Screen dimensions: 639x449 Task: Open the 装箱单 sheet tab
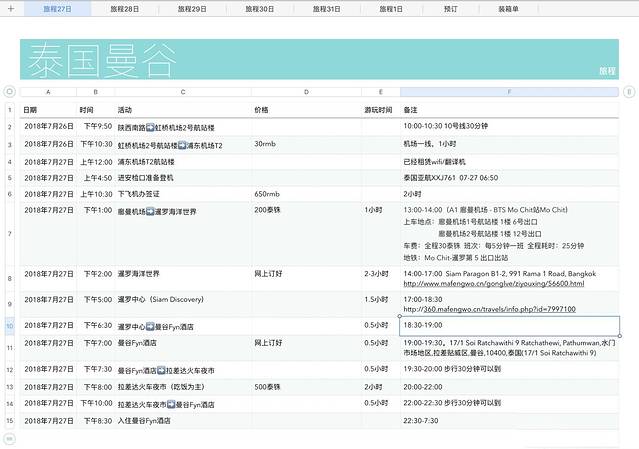point(508,8)
